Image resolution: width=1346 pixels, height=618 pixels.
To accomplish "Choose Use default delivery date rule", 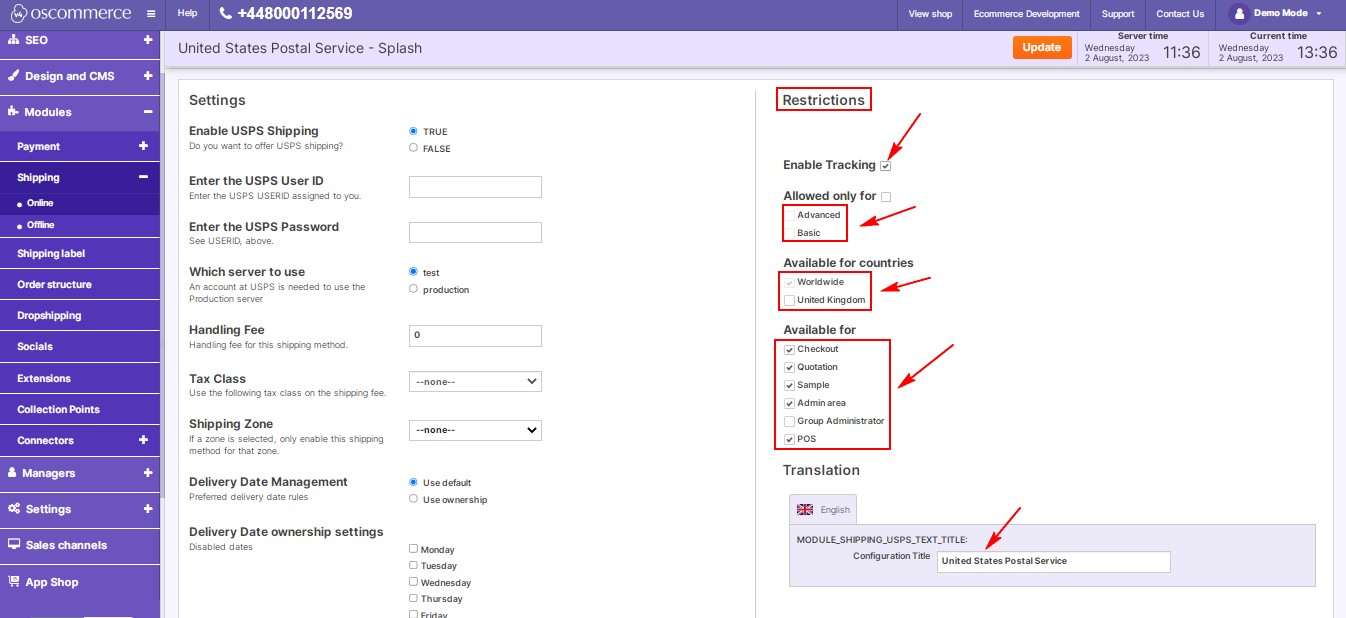I will click(x=414, y=482).
